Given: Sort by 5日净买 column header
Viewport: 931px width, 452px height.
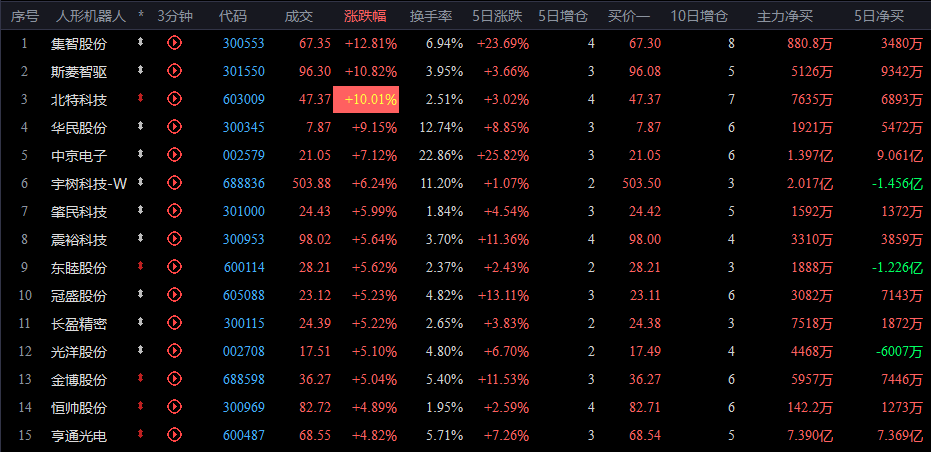Looking at the screenshot, I should (x=879, y=16).
